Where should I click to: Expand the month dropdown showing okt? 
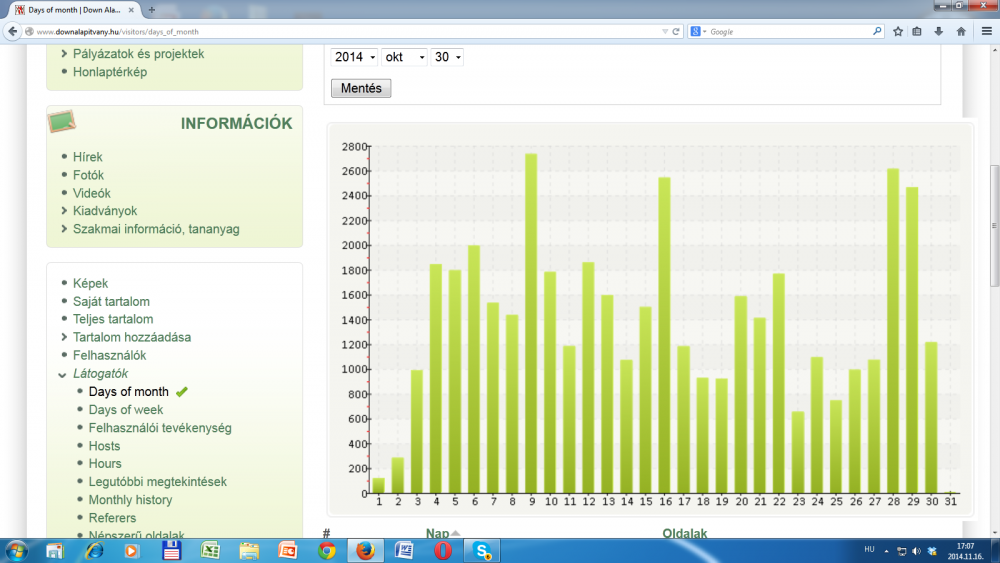[404, 57]
